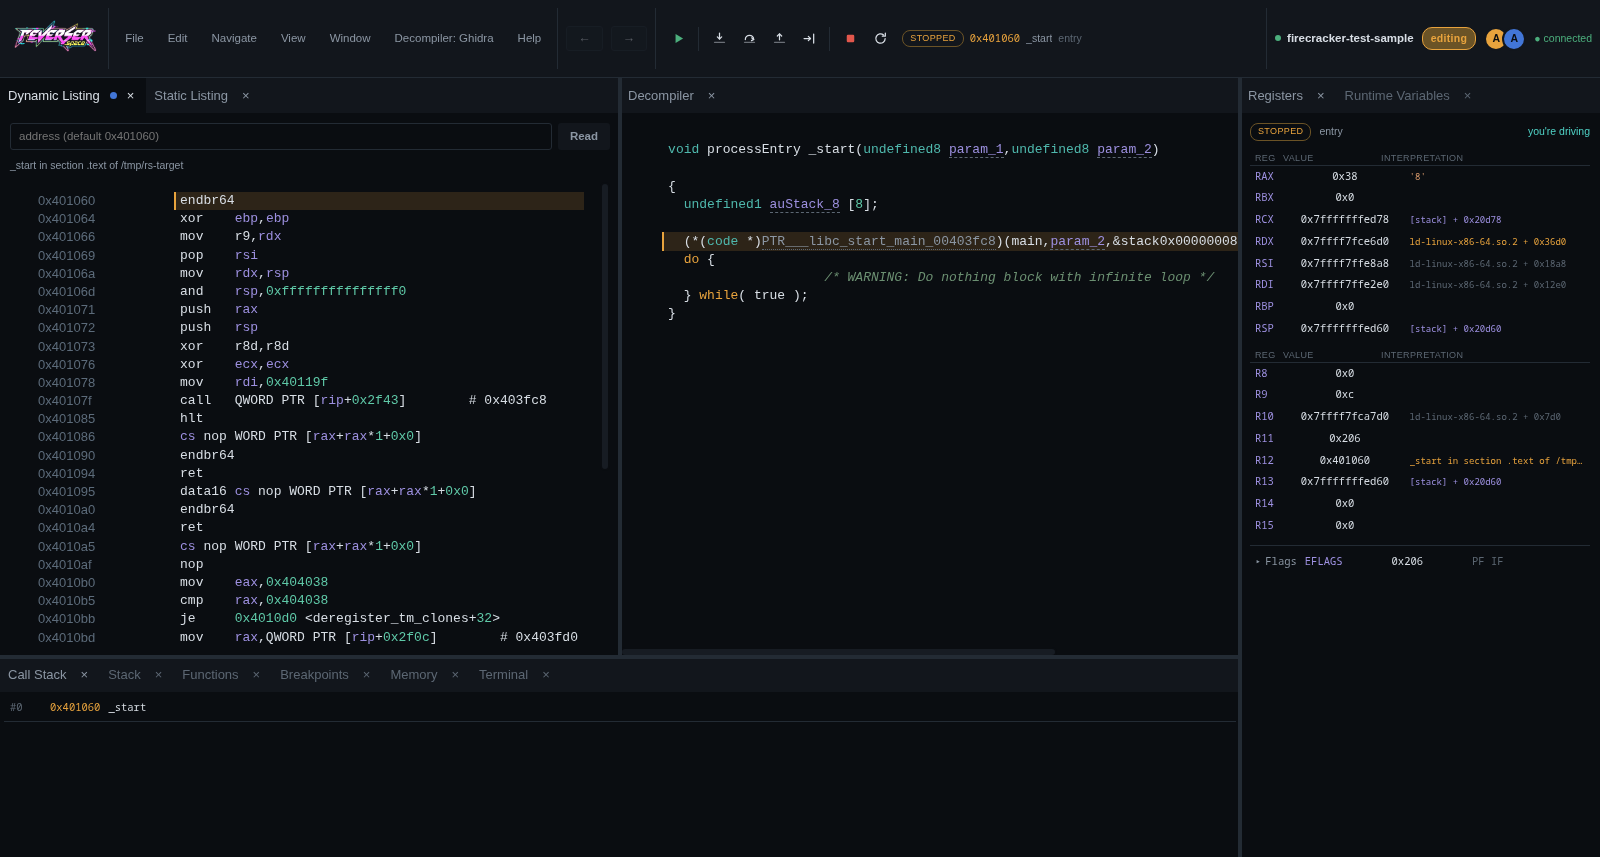The width and height of the screenshot is (1600, 857).
Task: Close the Terminal tab
Action: 545,675
